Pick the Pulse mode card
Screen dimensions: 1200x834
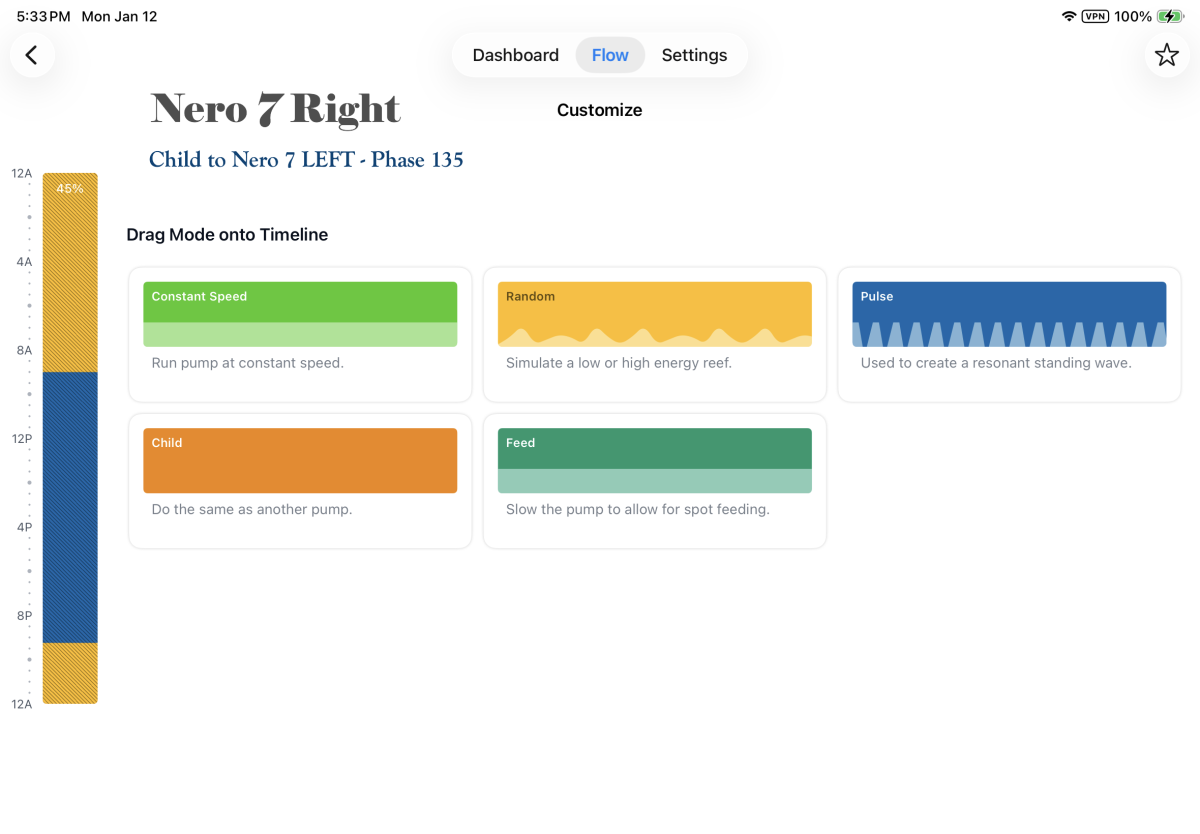pyautogui.click(x=1009, y=334)
